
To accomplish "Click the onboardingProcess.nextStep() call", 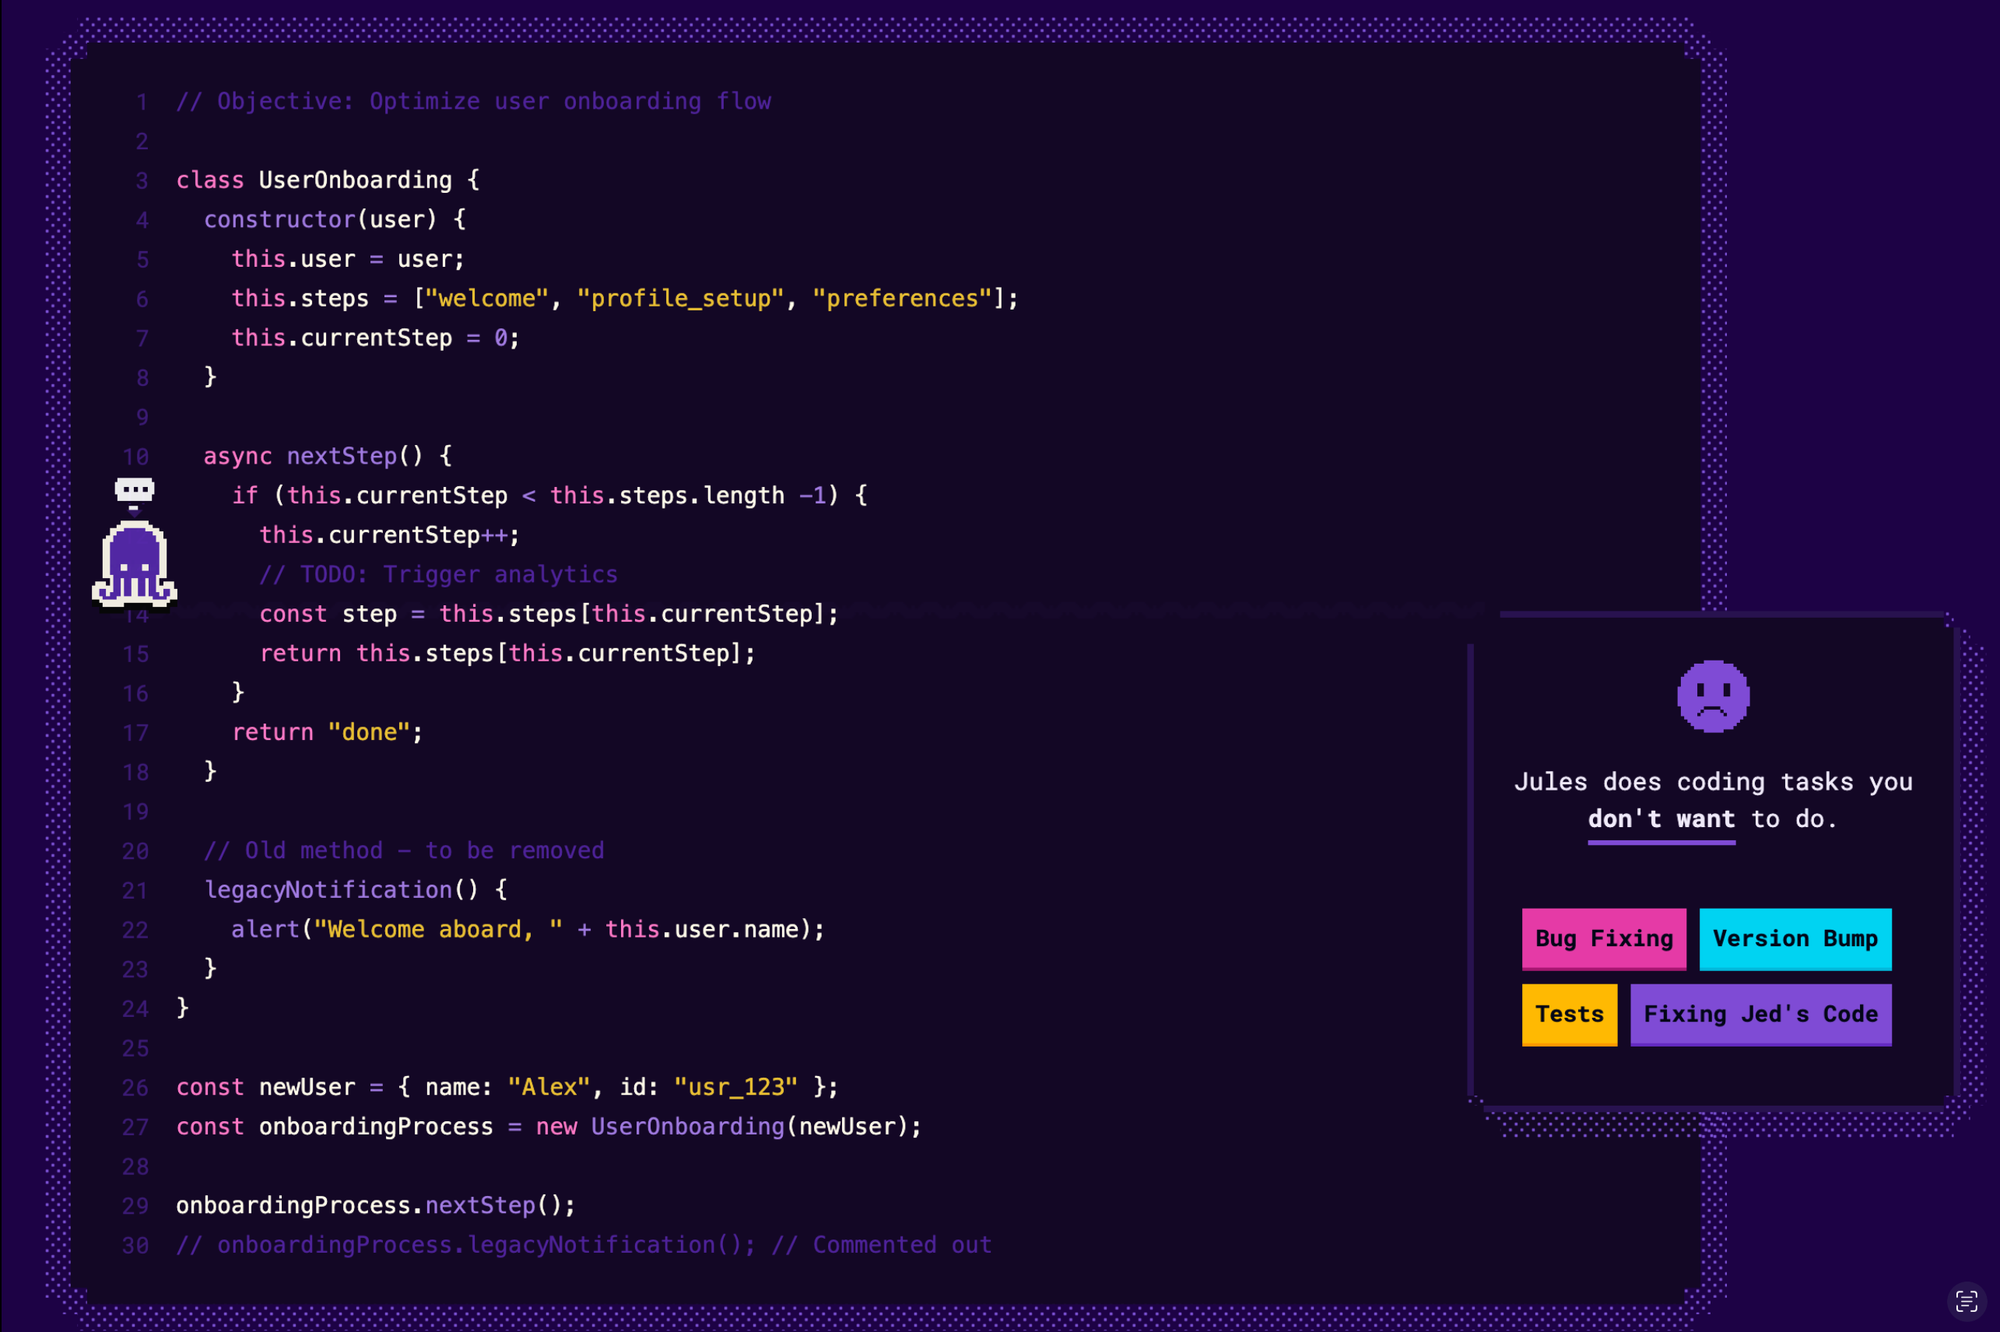I will point(375,1205).
